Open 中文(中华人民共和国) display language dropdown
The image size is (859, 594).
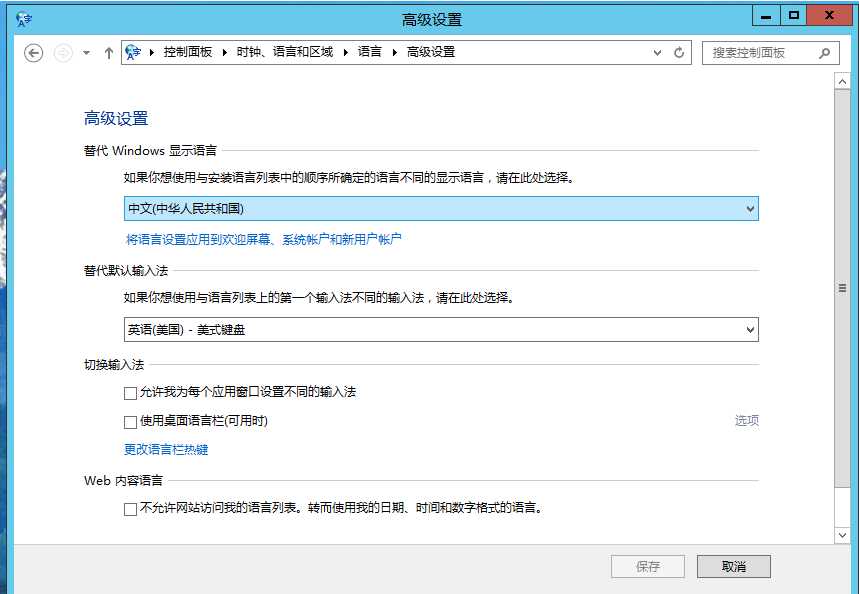pos(441,209)
